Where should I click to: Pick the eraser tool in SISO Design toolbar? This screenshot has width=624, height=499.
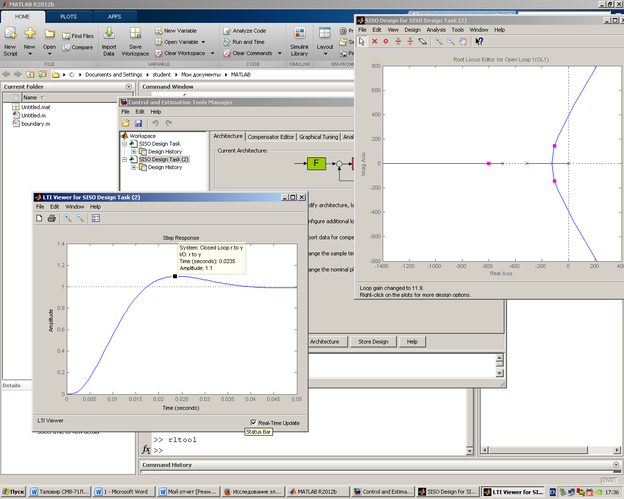click(424, 41)
